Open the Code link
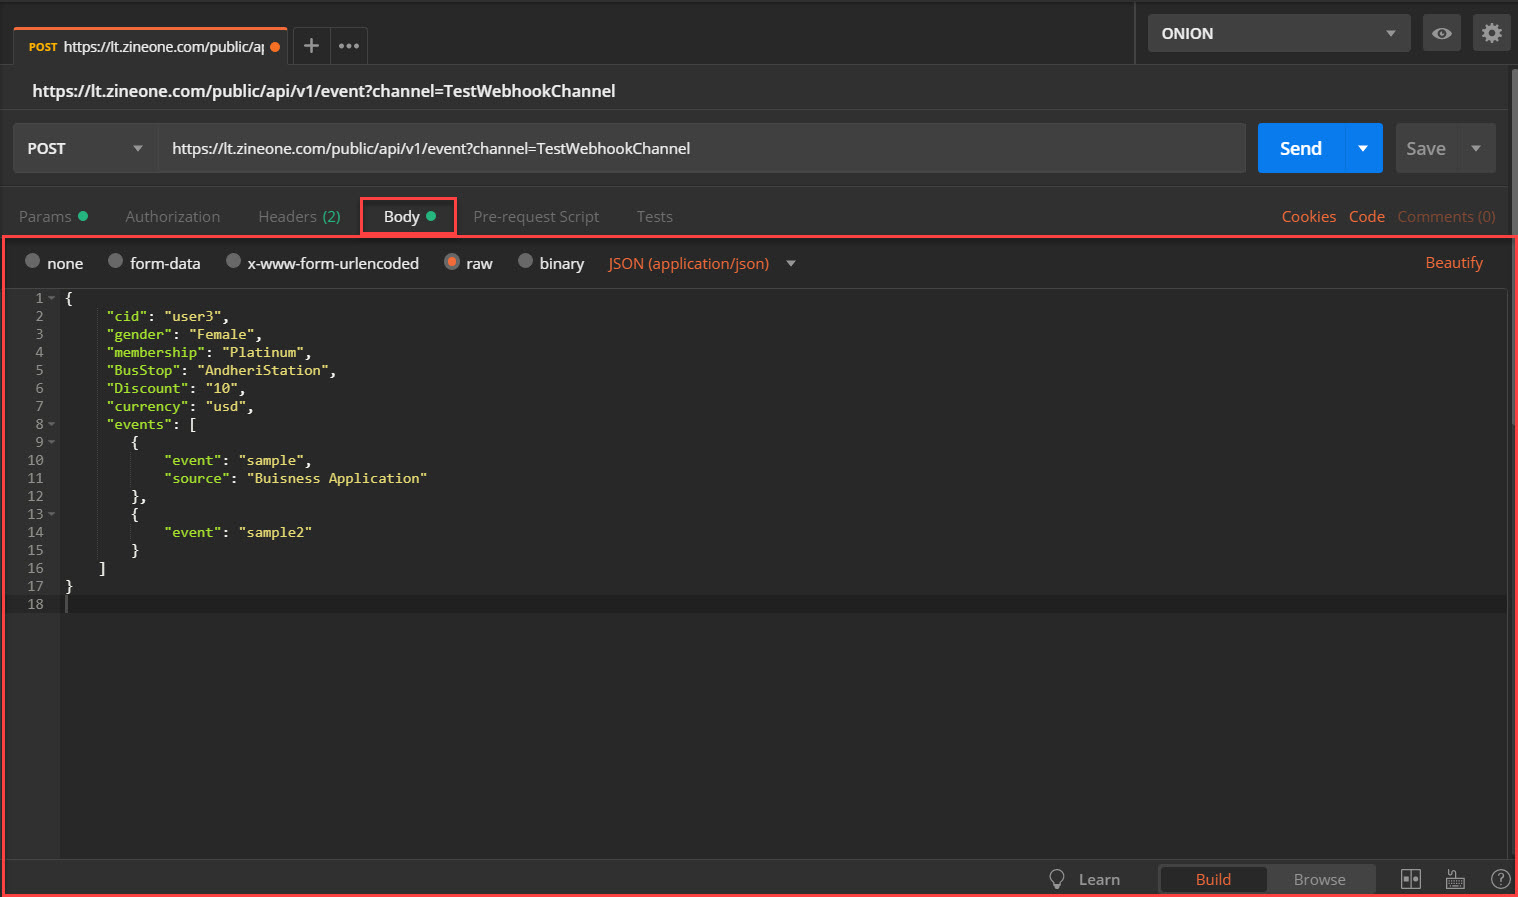 pos(1367,216)
